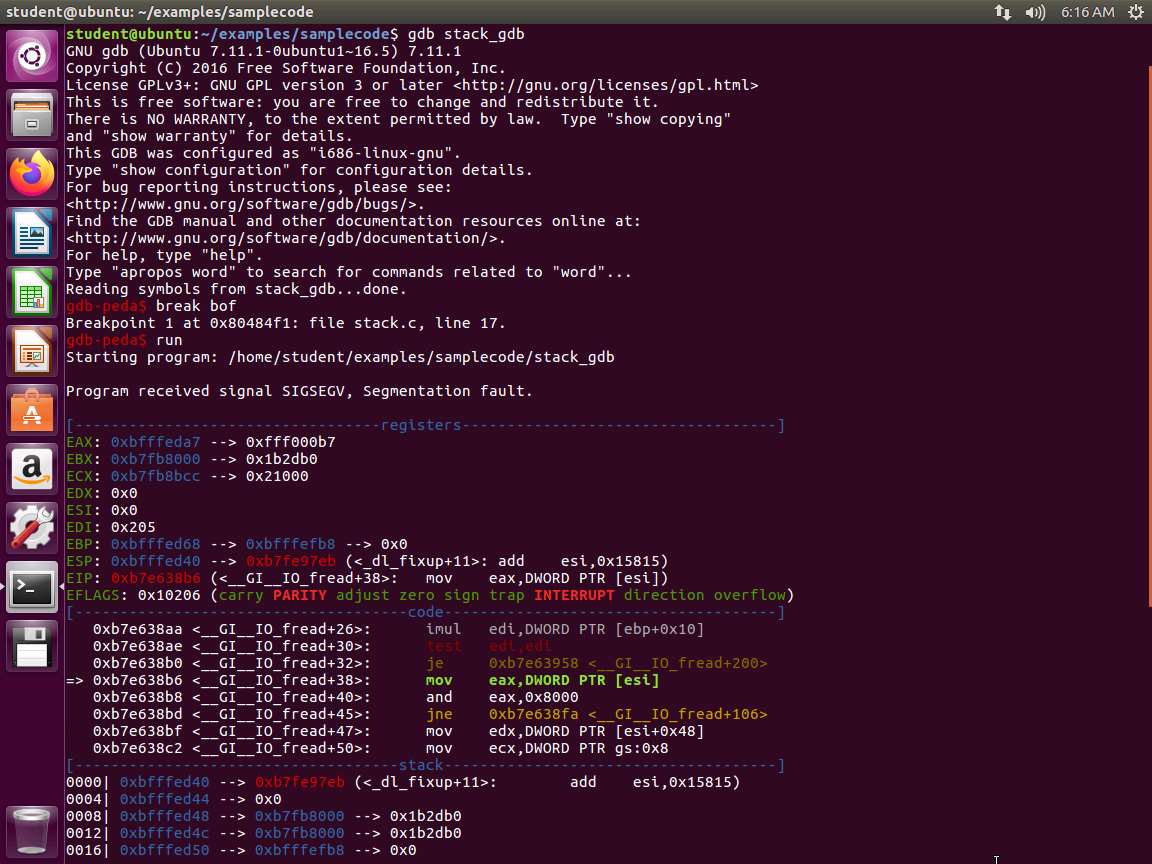Click the gdb documentation URL
1152x864 pixels.
coord(285,238)
